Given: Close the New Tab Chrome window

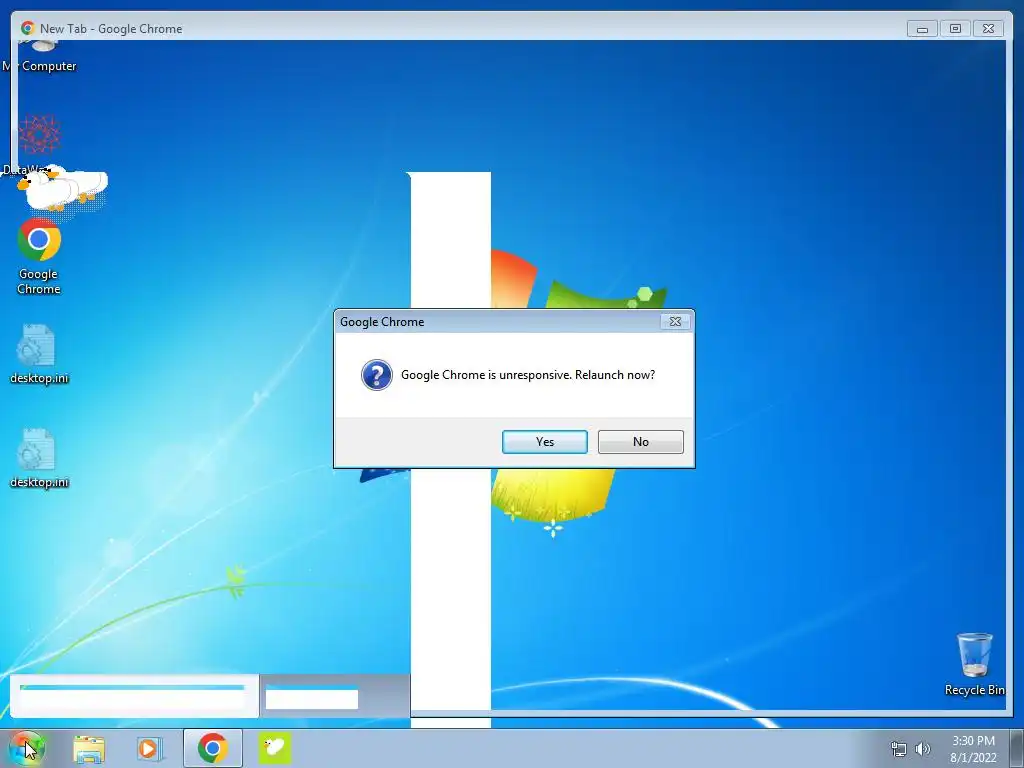Looking at the screenshot, I should click(x=989, y=29).
